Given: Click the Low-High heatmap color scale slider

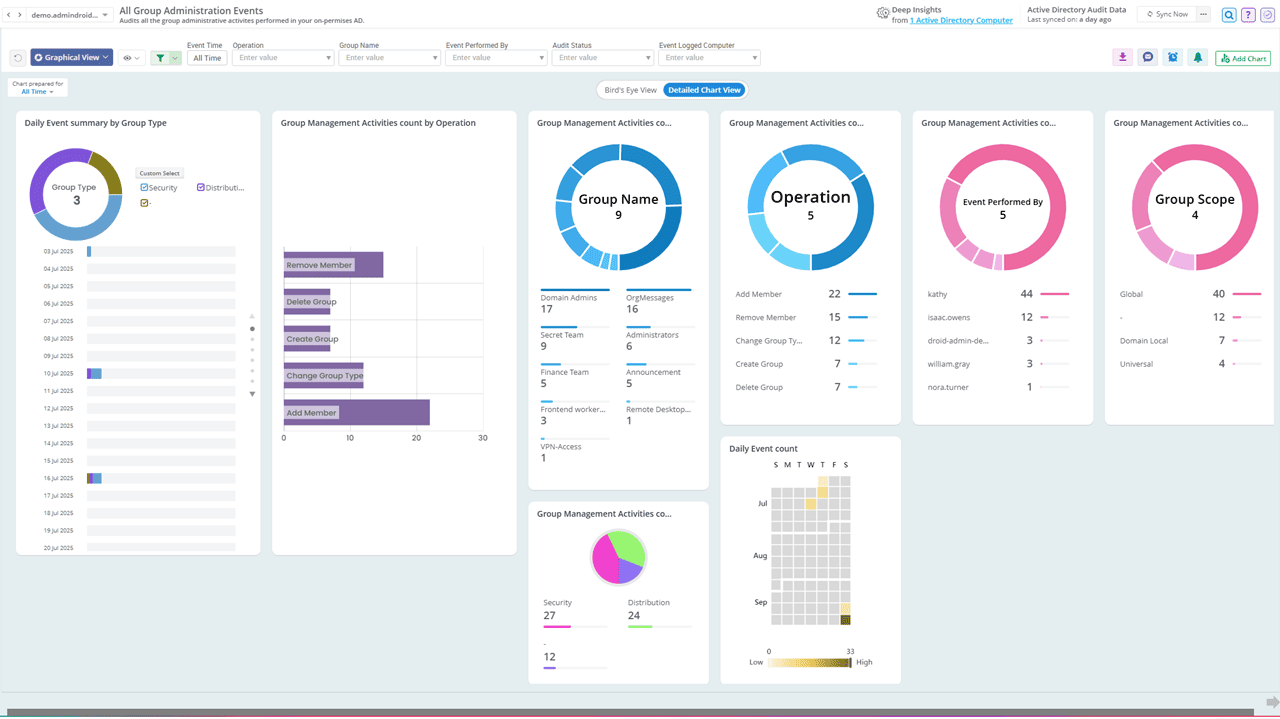Looking at the screenshot, I should coord(809,662).
